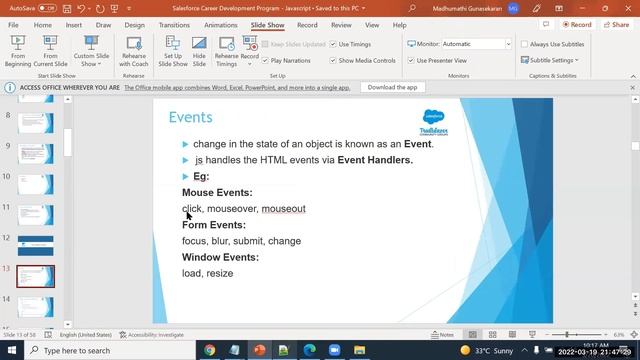640x360 pixels.
Task: Open Custom Slide Show menu
Action: tap(91, 51)
